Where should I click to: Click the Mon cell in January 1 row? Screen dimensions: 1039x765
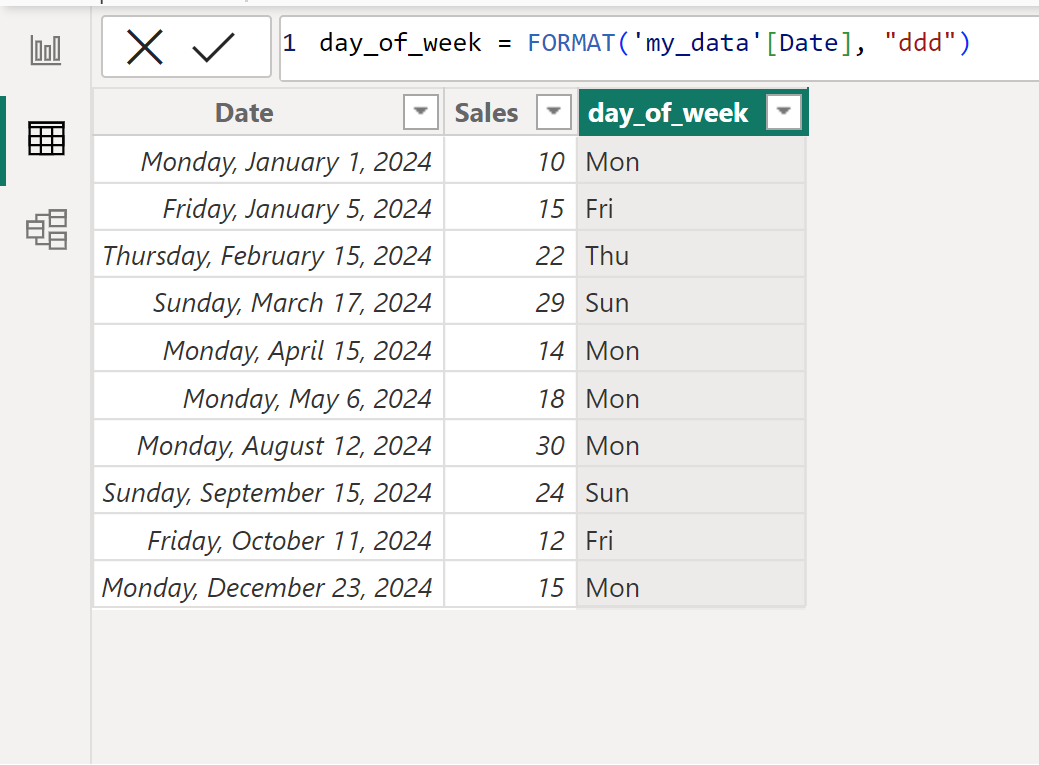691,162
